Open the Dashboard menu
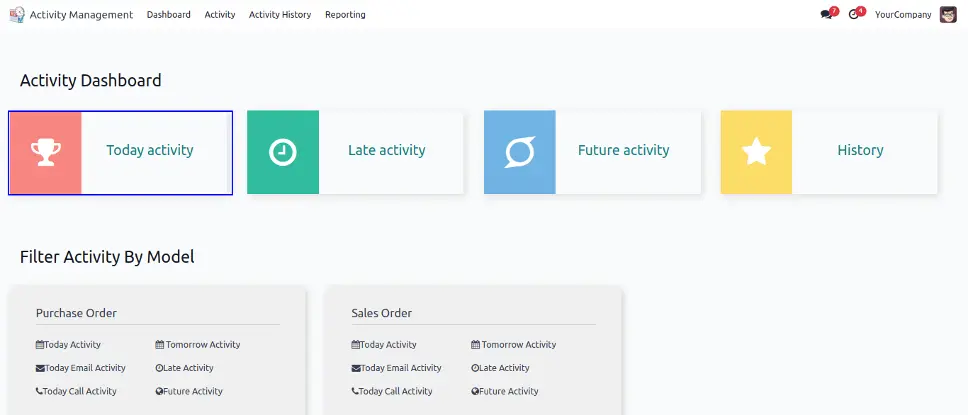Screen dimensions: 968x415 pyautogui.click(x=168, y=15)
